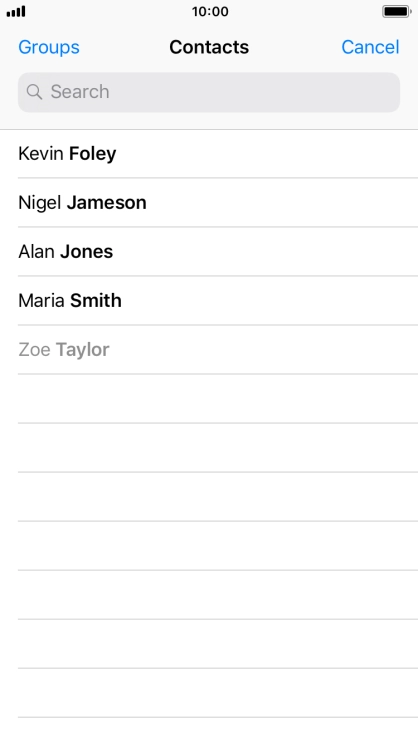Tap the 10:00 clock in status bar
Image resolution: width=418 pixels, height=743 pixels.
point(210,11)
